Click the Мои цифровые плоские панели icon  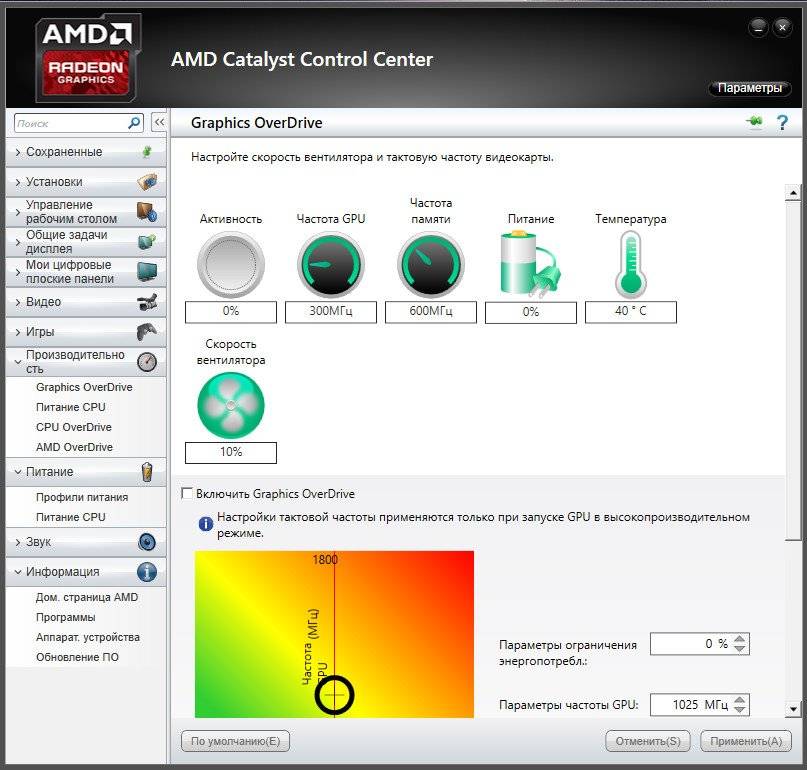click(147, 271)
